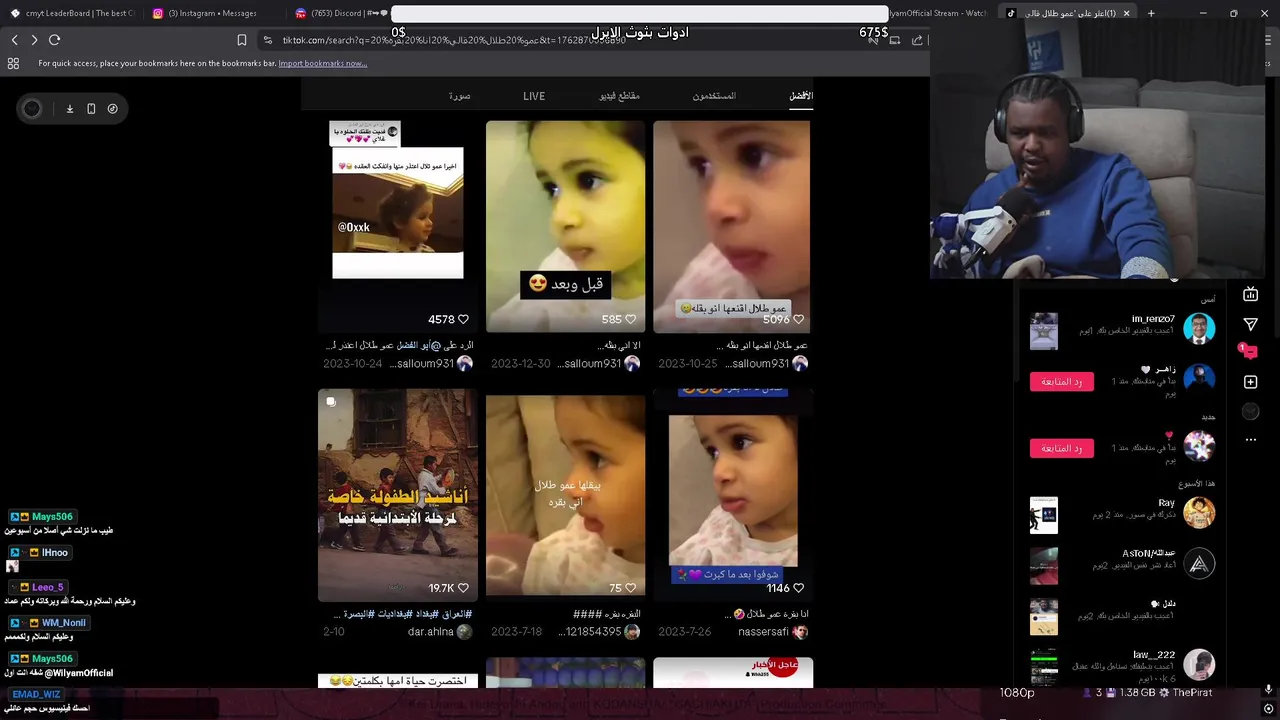Open the video captioned عمو طلال اقنعها
The image size is (1280, 720).
[732, 227]
